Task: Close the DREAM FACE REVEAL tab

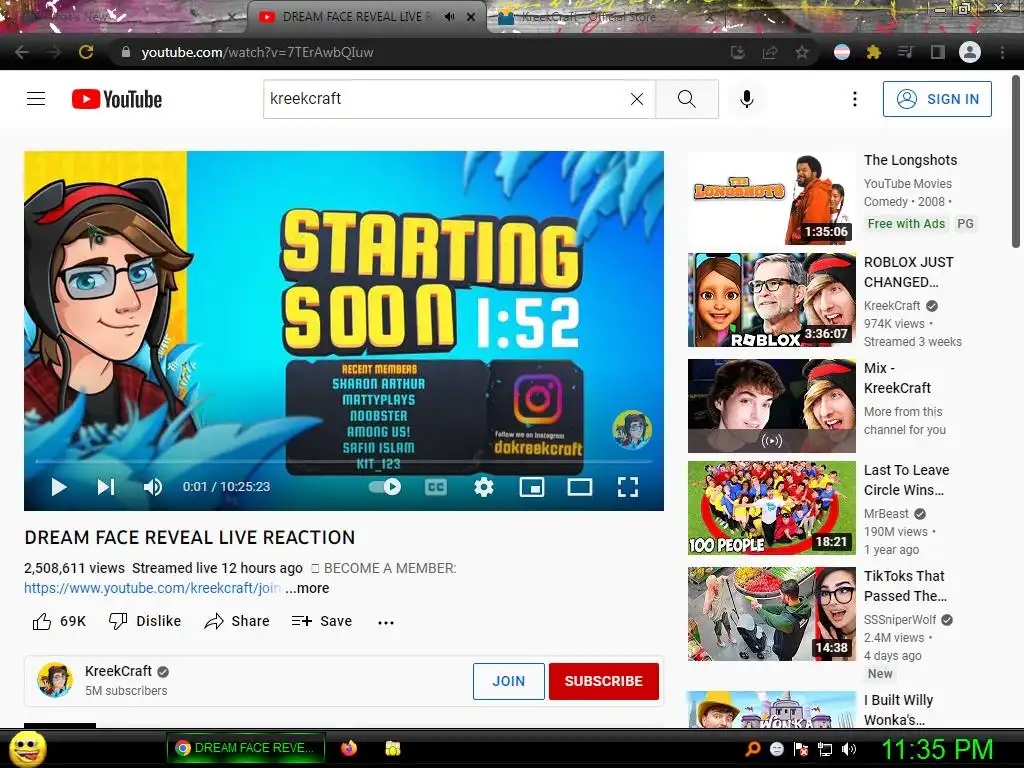Action: [471, 17]
